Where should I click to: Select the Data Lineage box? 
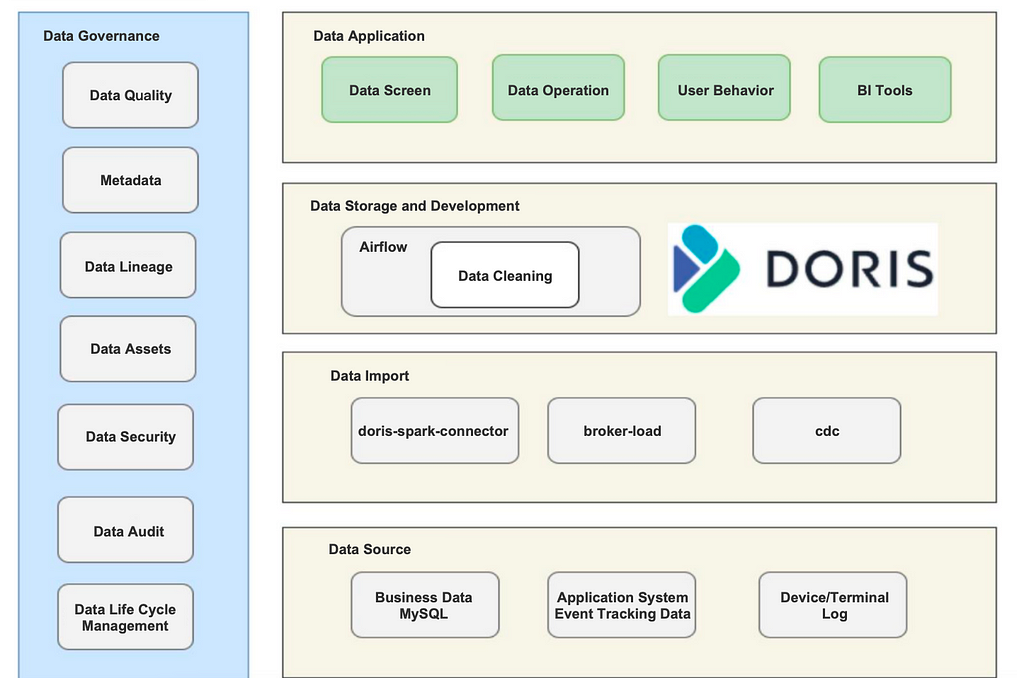click(128, 267)
